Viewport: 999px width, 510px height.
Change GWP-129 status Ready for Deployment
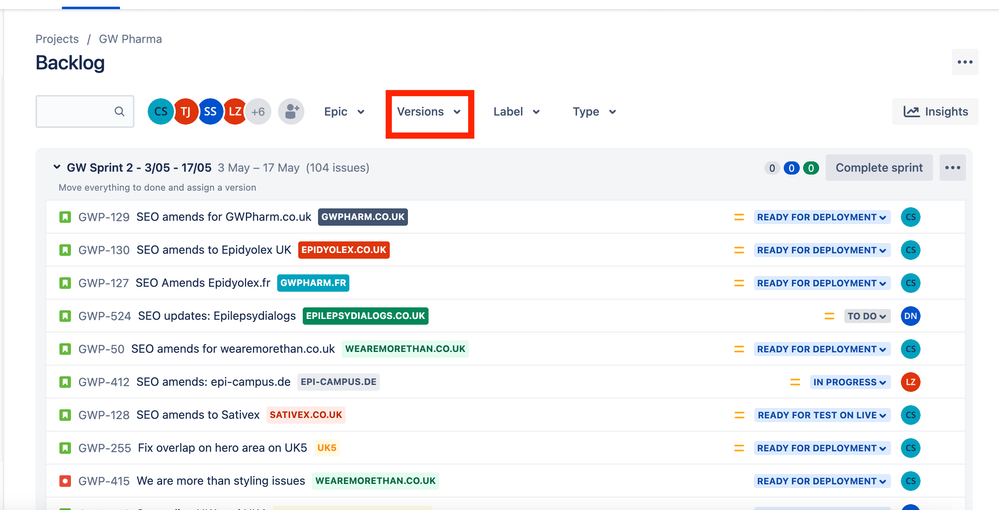822,217
